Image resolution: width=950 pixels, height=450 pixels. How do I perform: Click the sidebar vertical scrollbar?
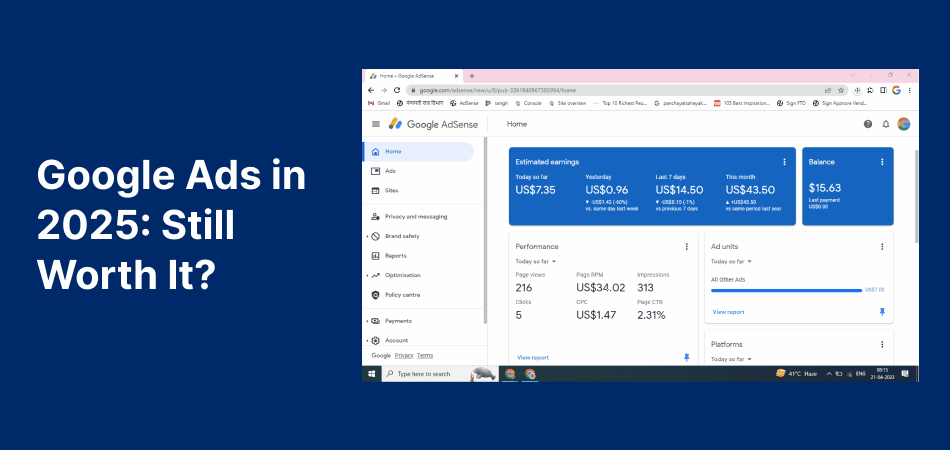click(485, 230)
